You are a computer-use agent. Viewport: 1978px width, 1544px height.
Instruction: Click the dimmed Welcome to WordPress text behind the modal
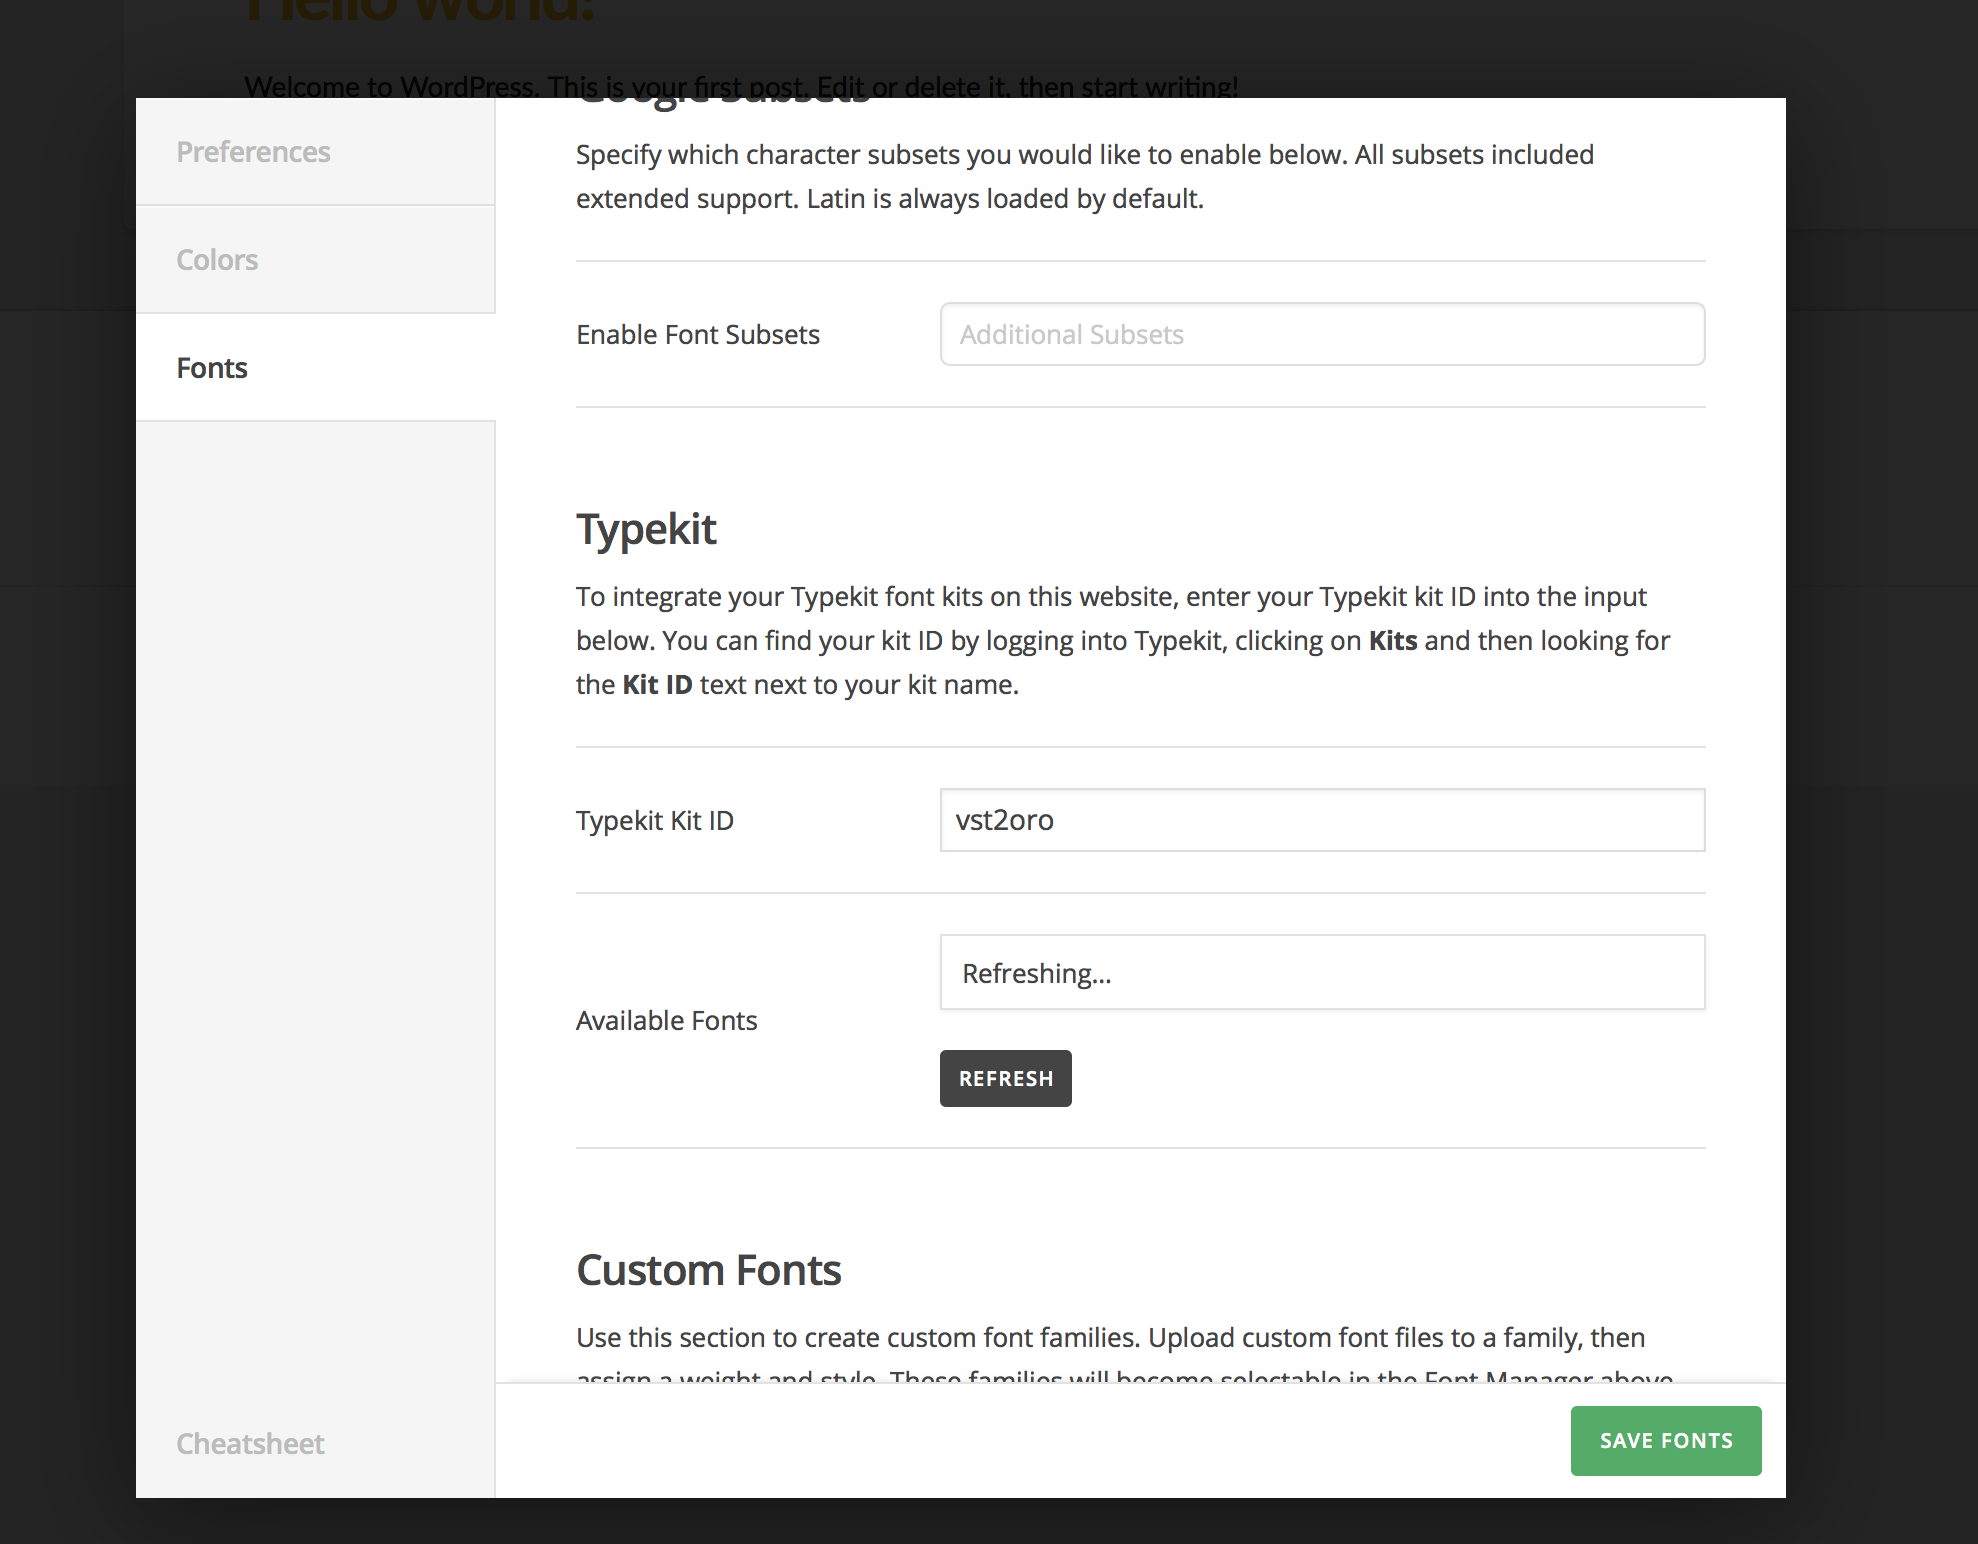pos(741,86)
